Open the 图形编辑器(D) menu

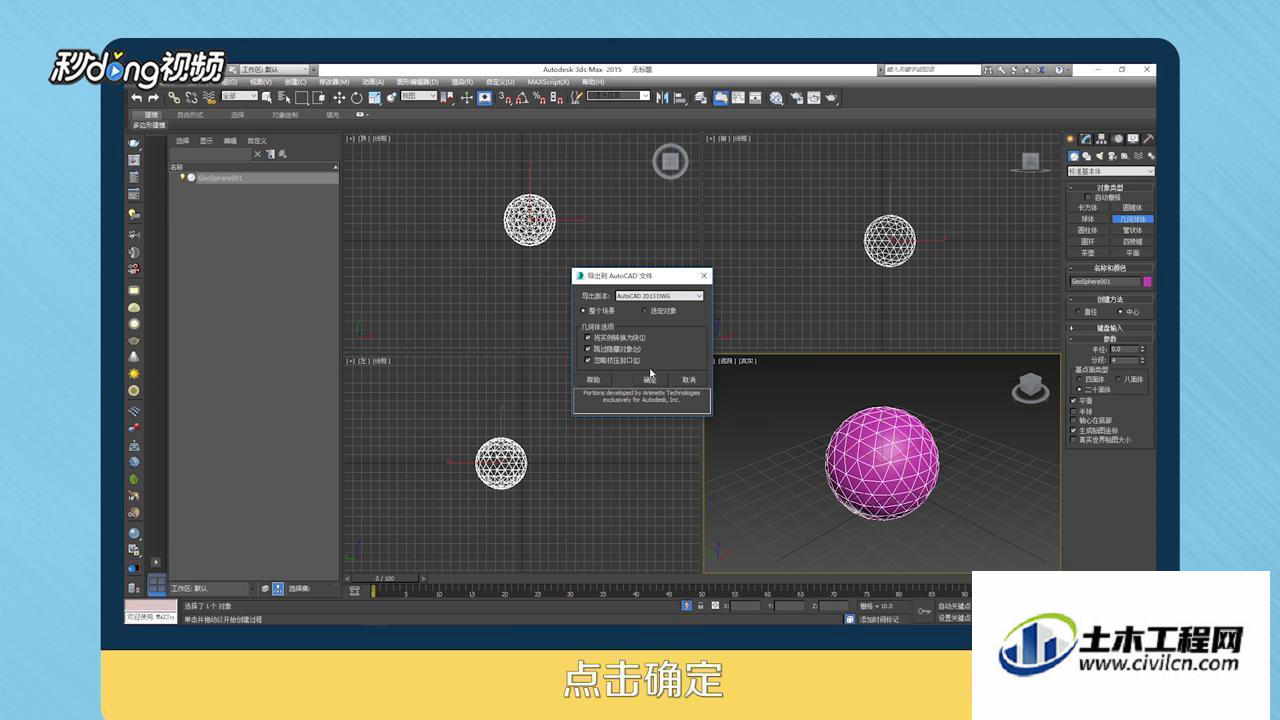click(418, 82)
